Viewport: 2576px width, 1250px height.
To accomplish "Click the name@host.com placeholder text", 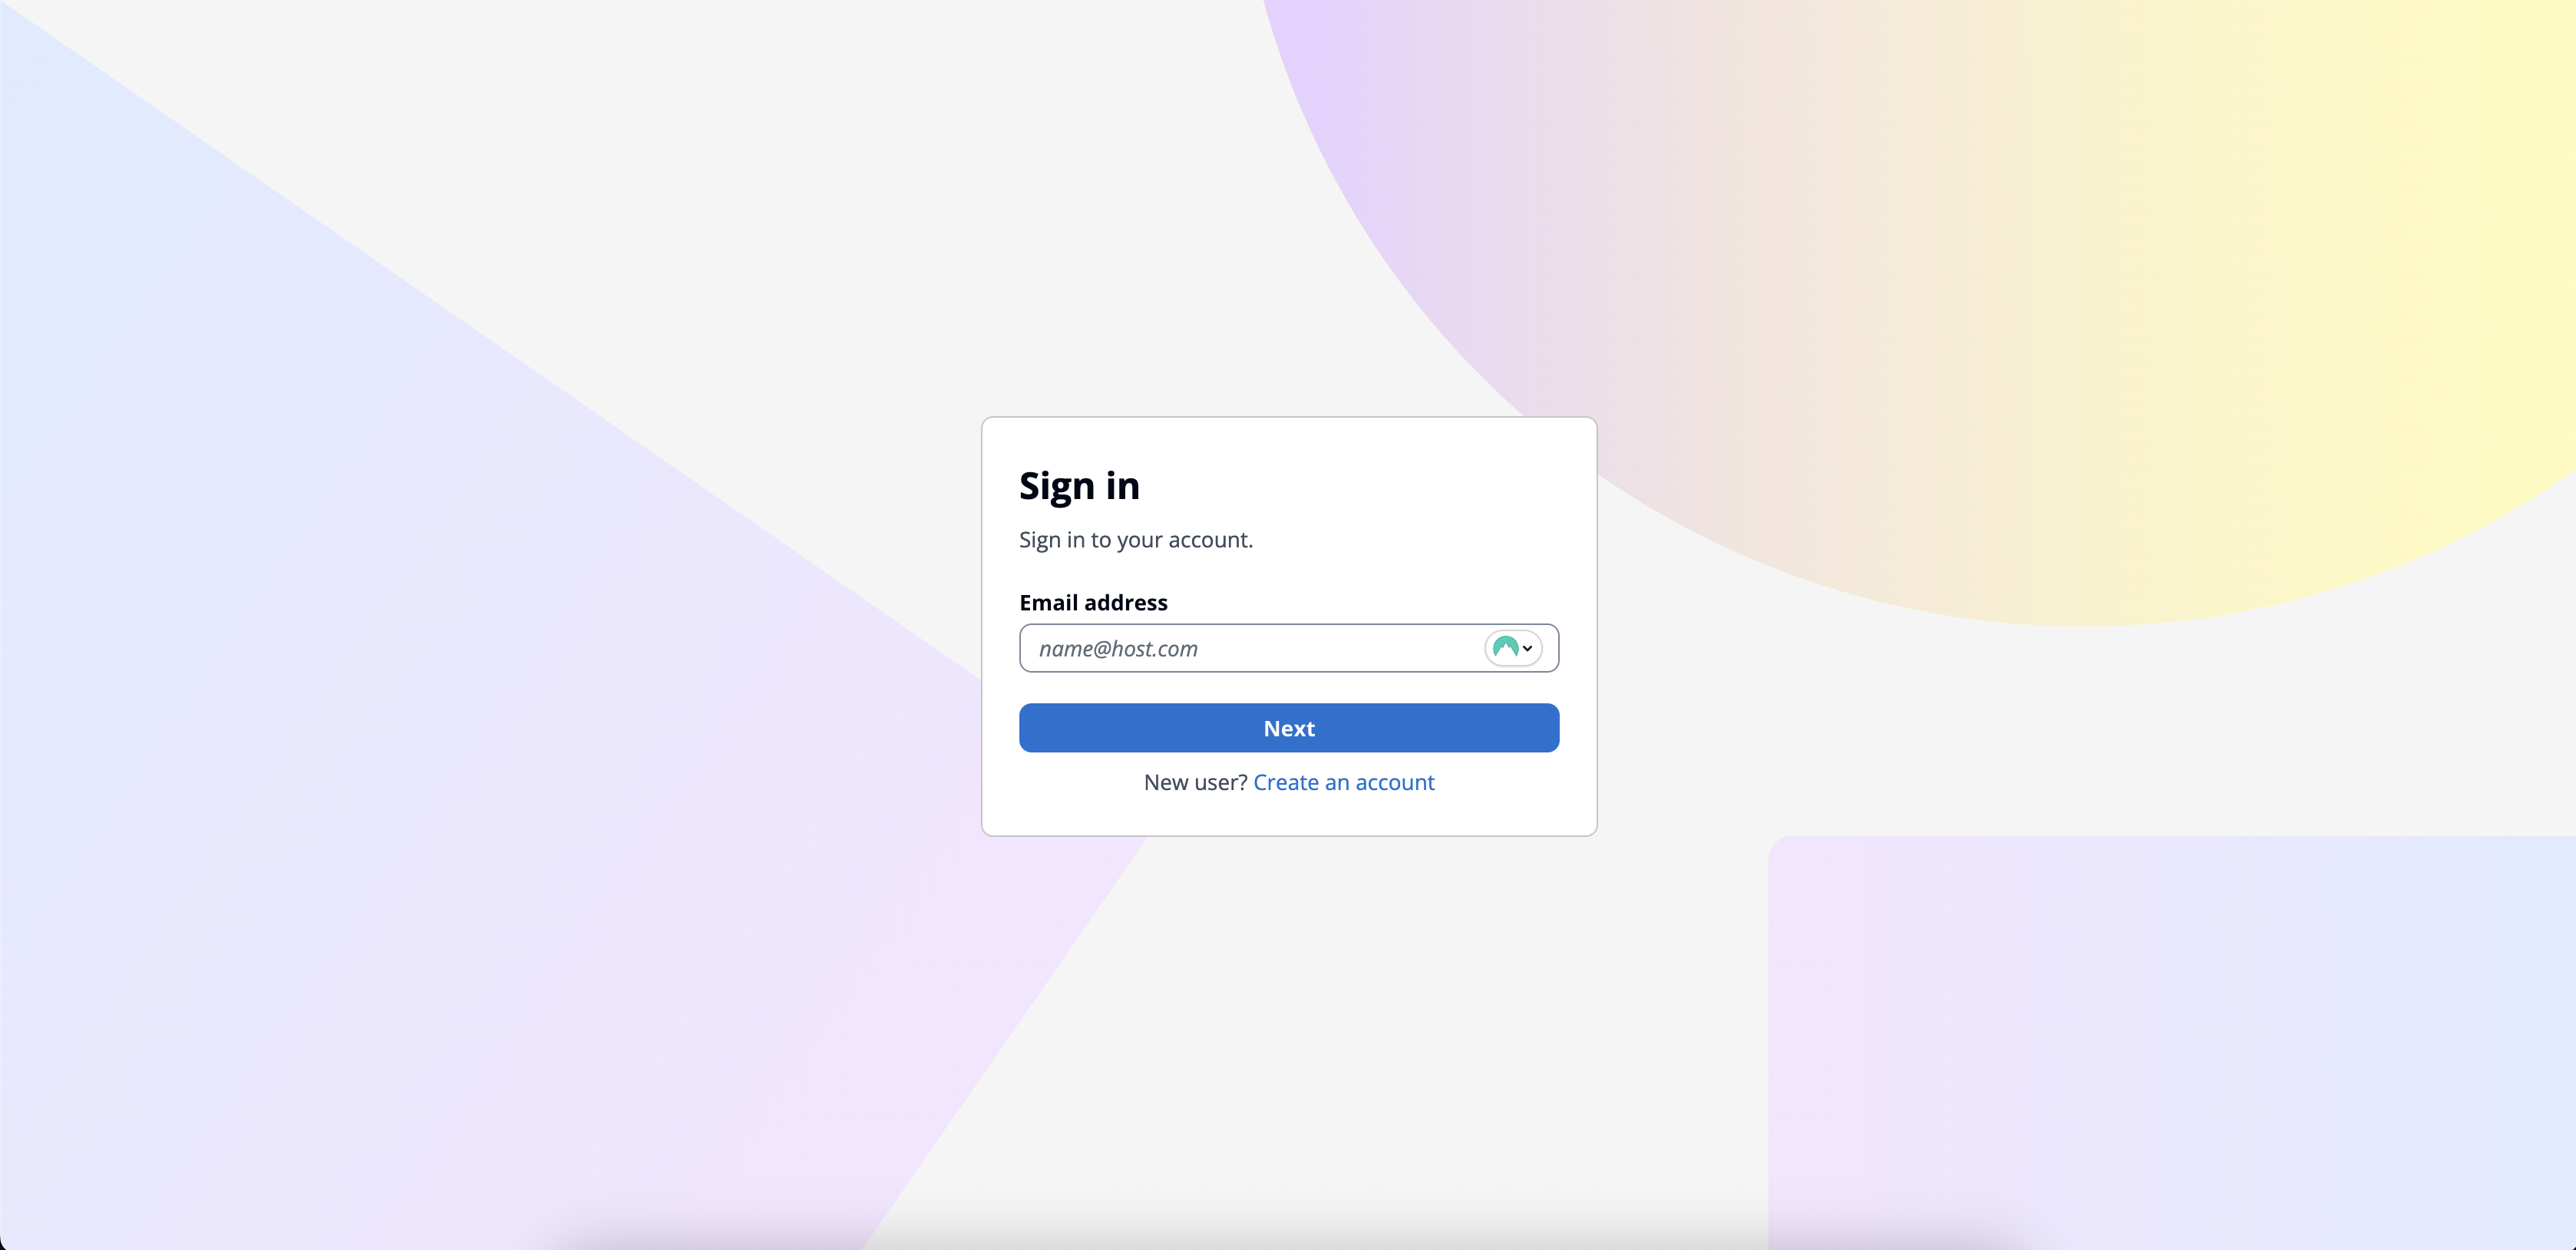I will pyautogui.click(x=1118, y=649).
